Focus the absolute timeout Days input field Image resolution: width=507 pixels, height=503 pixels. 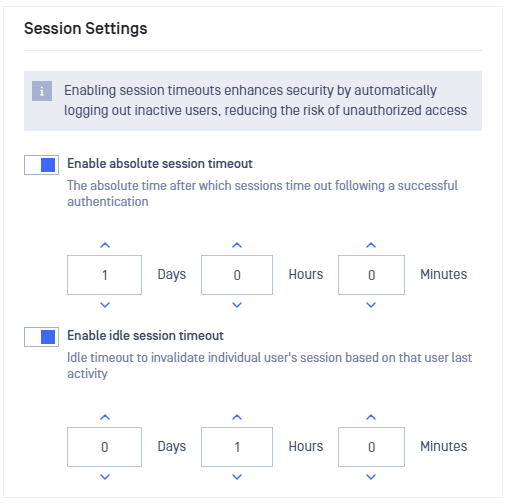(104, 275)
